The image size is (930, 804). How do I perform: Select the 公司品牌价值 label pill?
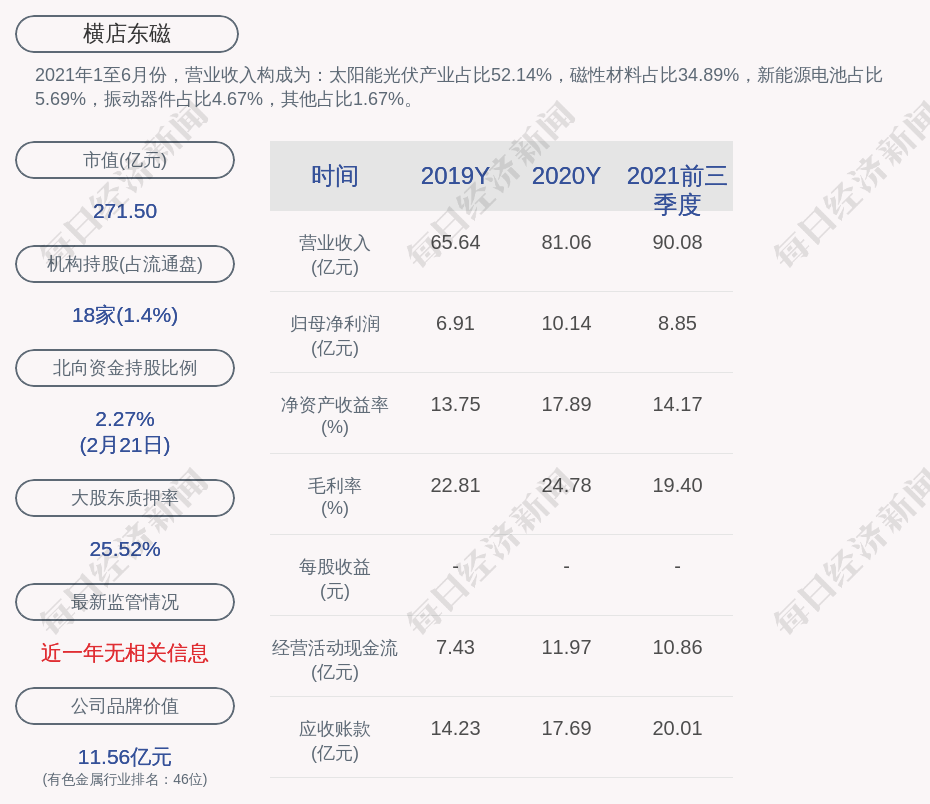[125, 706]
